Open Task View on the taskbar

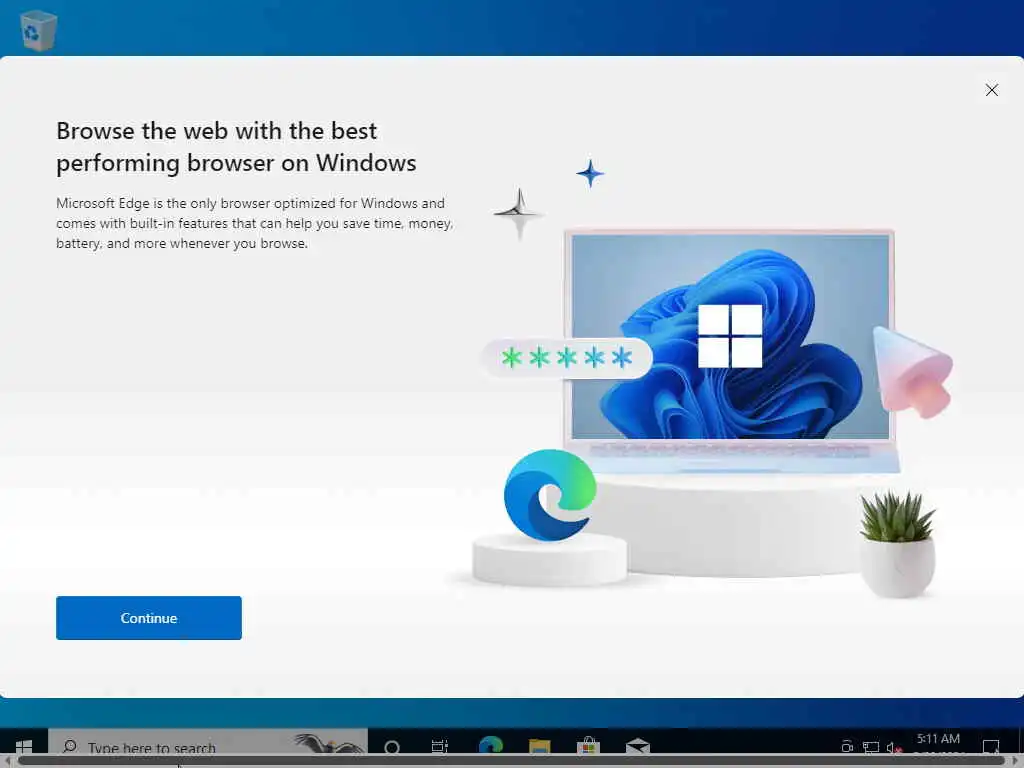pos(440,746)
